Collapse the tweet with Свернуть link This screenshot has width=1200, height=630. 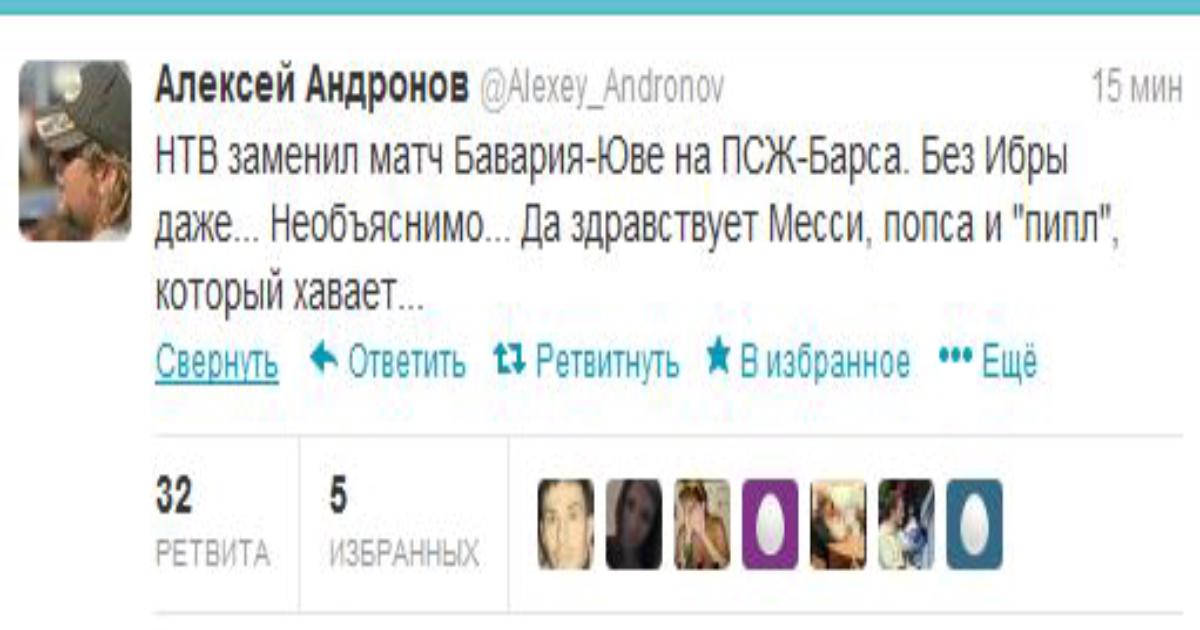[217, 362]
